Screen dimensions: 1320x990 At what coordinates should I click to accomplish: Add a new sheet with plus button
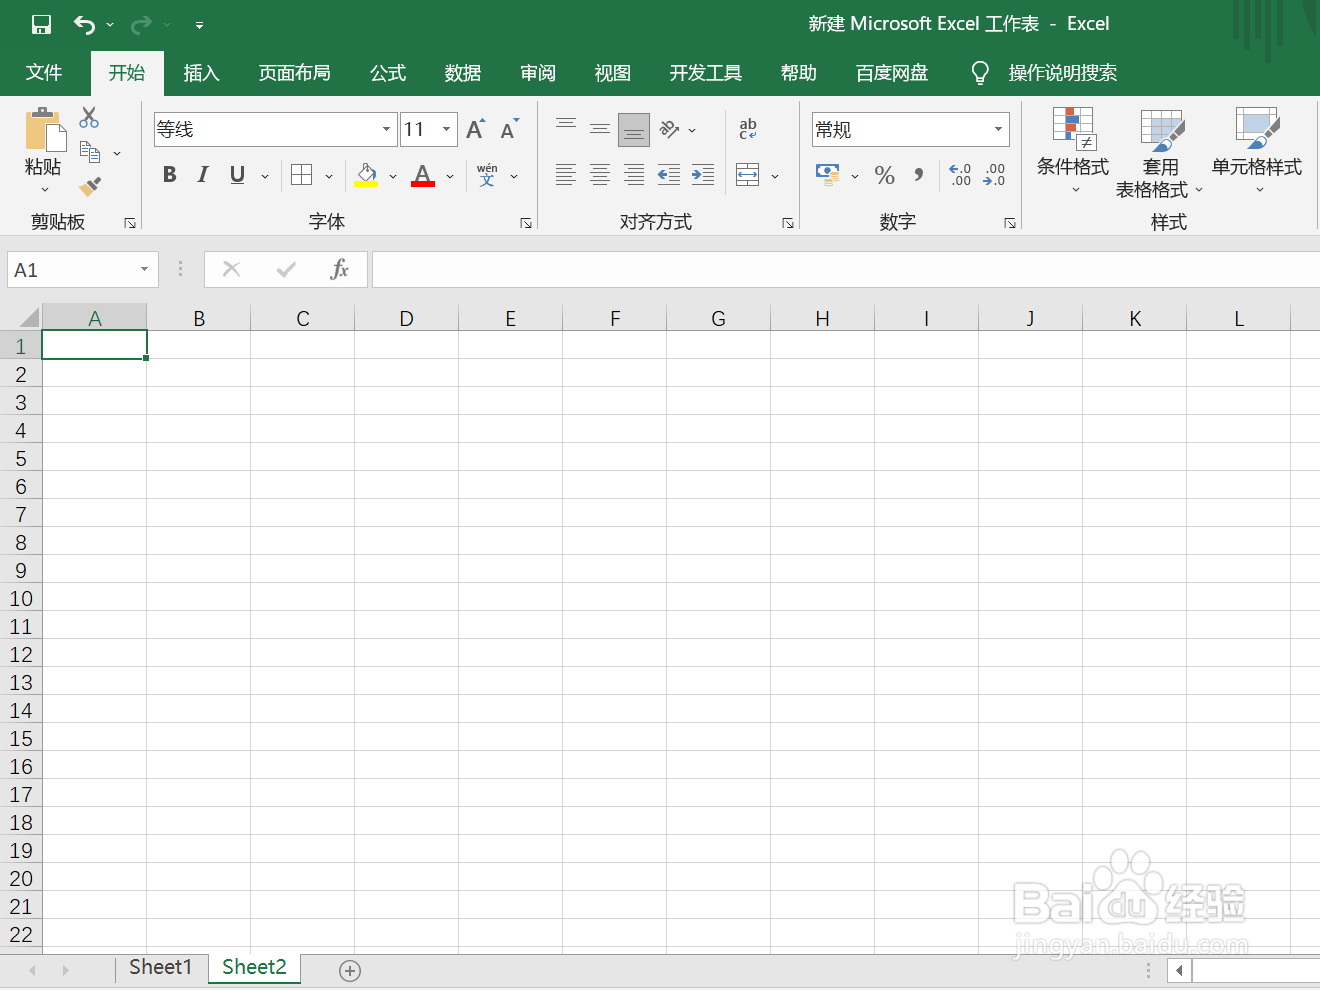point(350,970)
